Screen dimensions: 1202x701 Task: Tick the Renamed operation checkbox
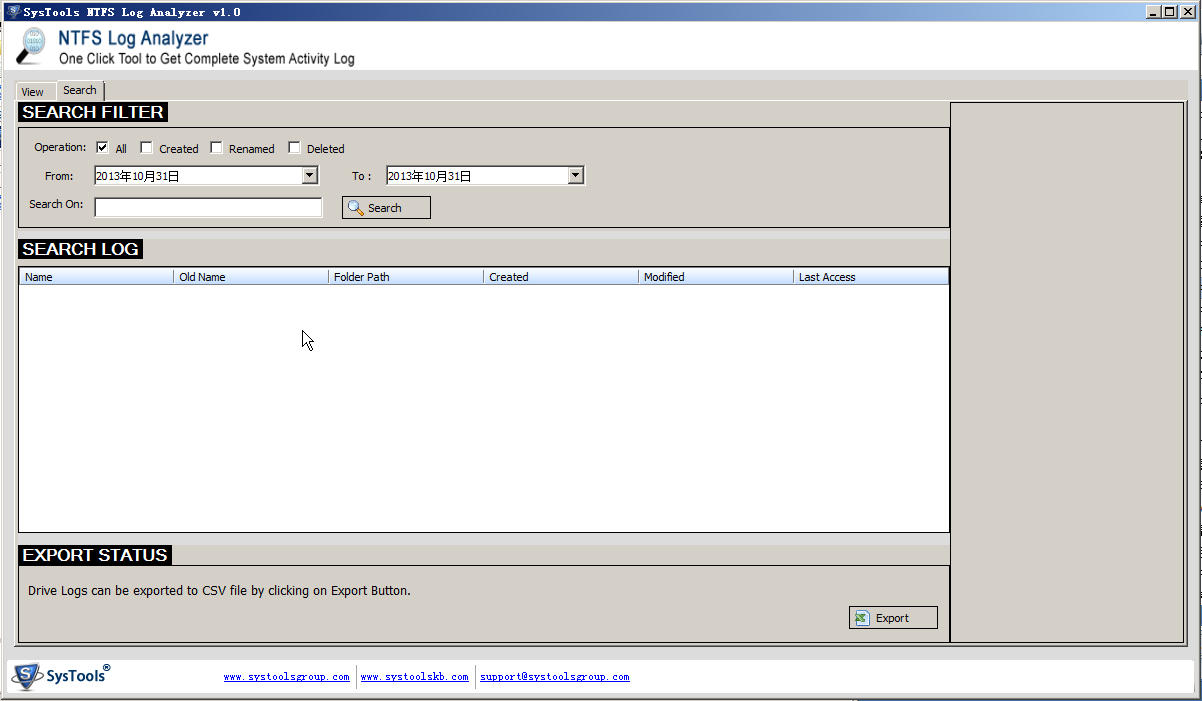(216, 148)
